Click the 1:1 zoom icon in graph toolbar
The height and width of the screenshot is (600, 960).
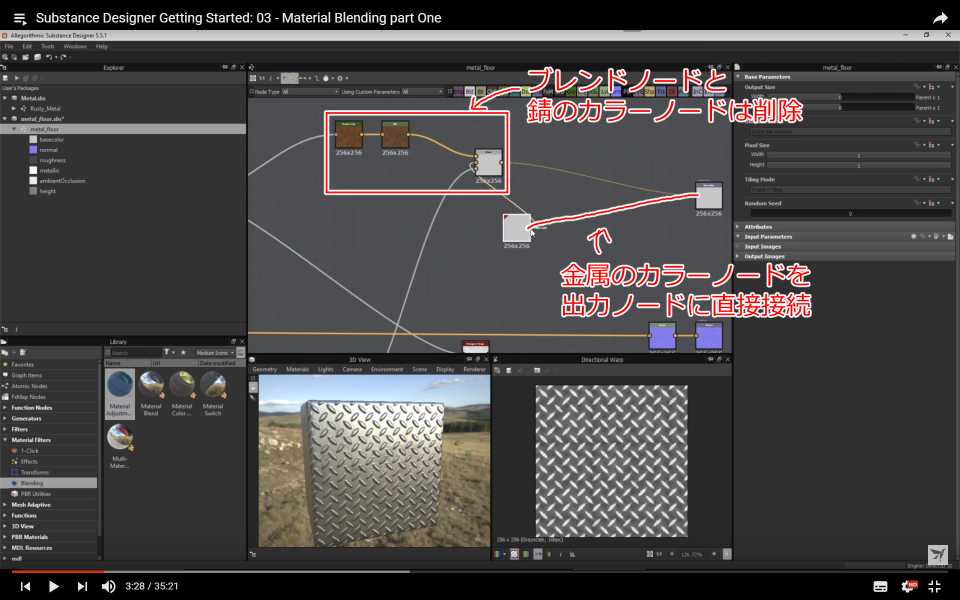[x=262, y=78]
